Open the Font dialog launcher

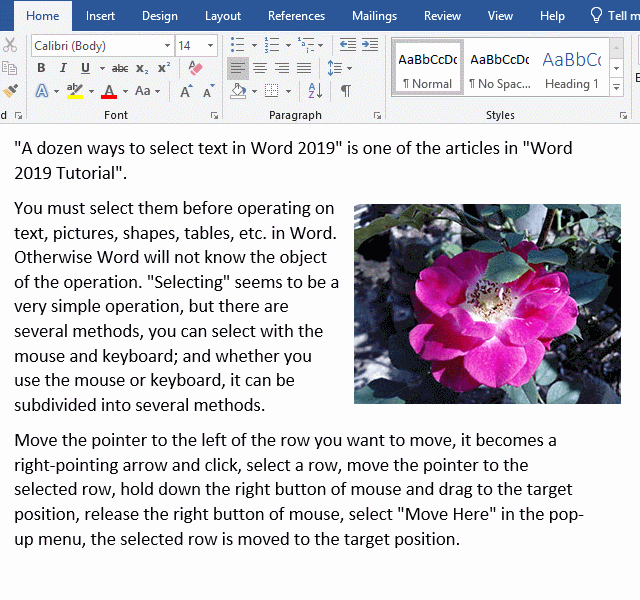[214, 116]
